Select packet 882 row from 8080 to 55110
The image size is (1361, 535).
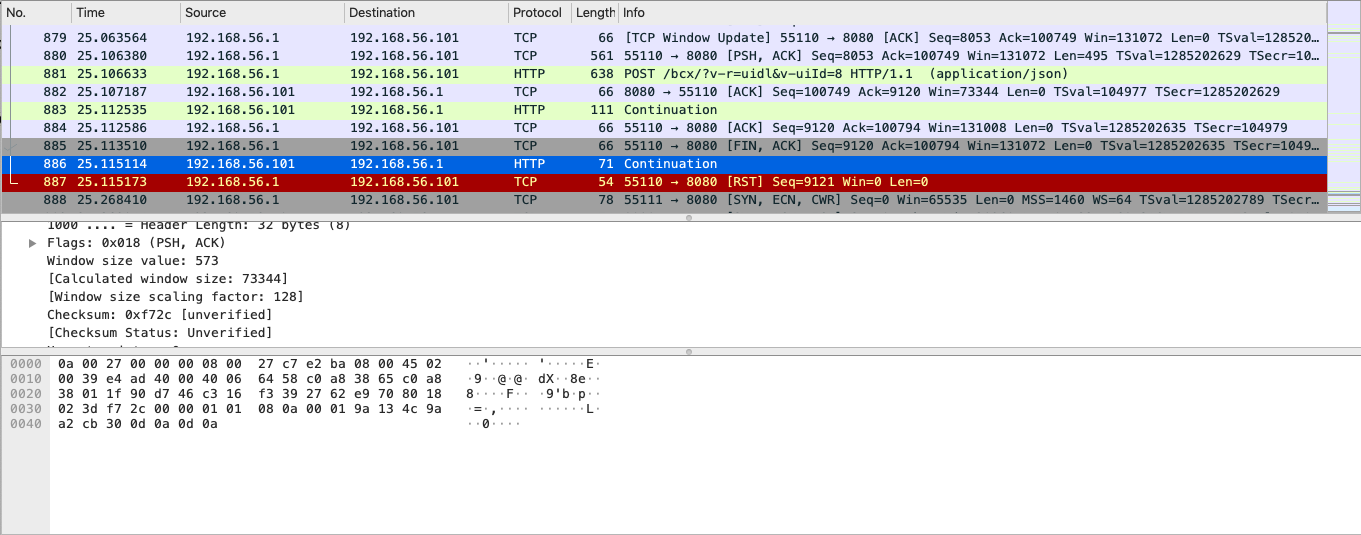coord(664,92)
